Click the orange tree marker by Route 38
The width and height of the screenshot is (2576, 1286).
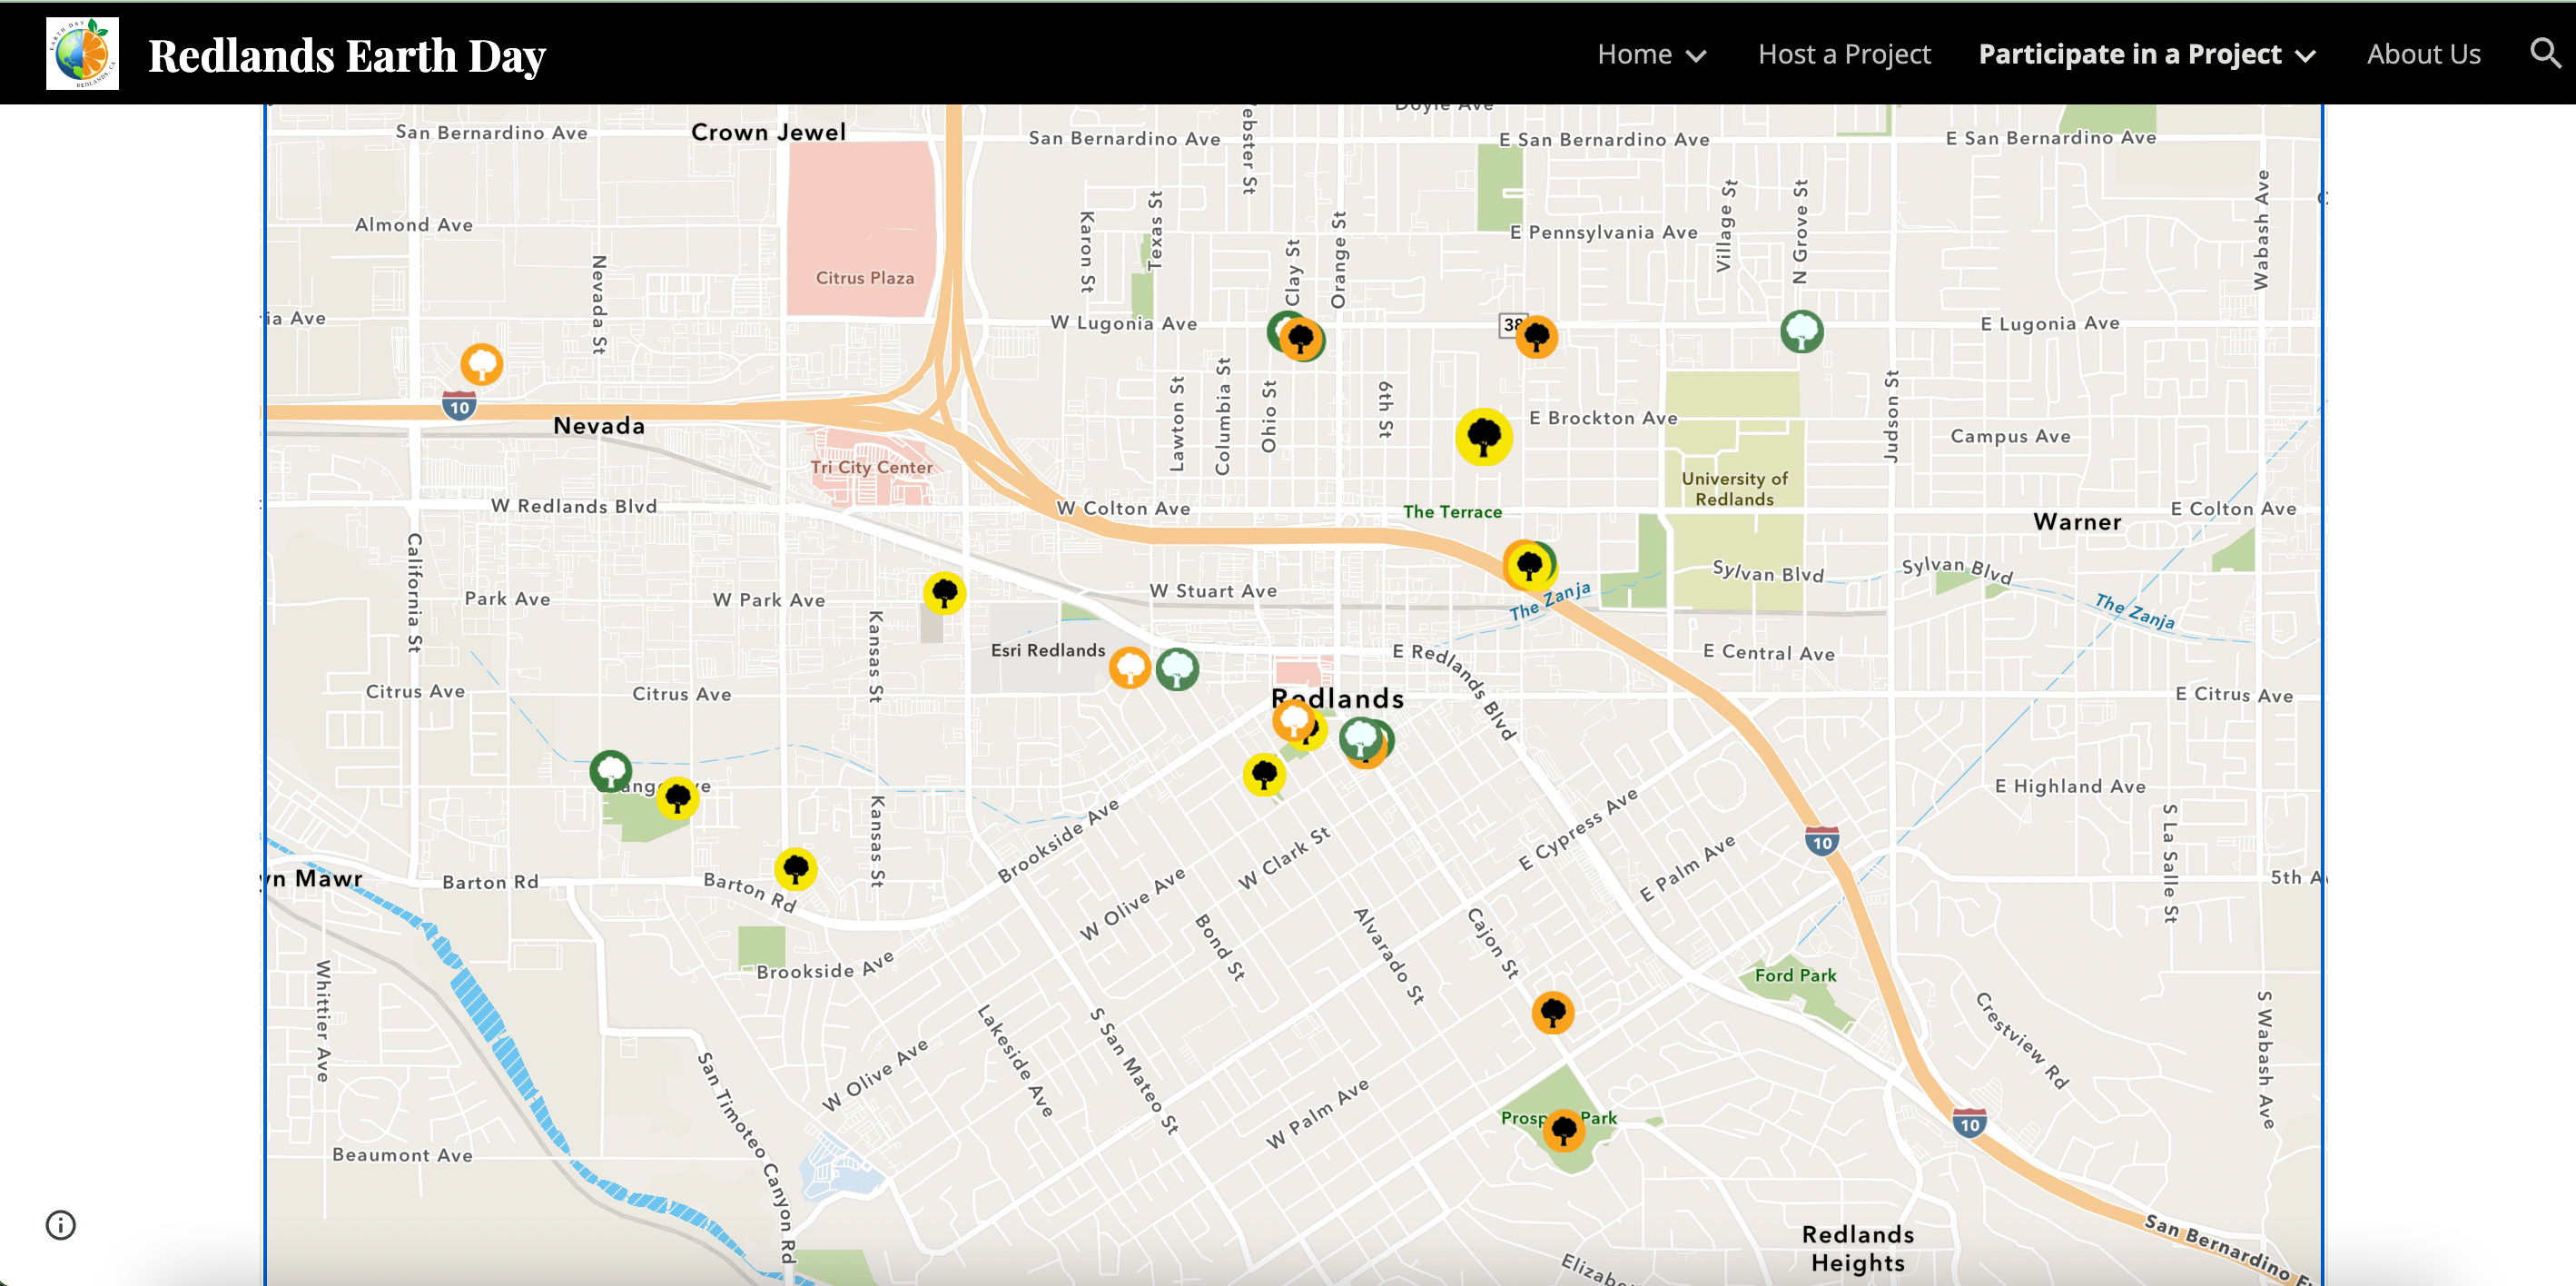(1536, 337)
